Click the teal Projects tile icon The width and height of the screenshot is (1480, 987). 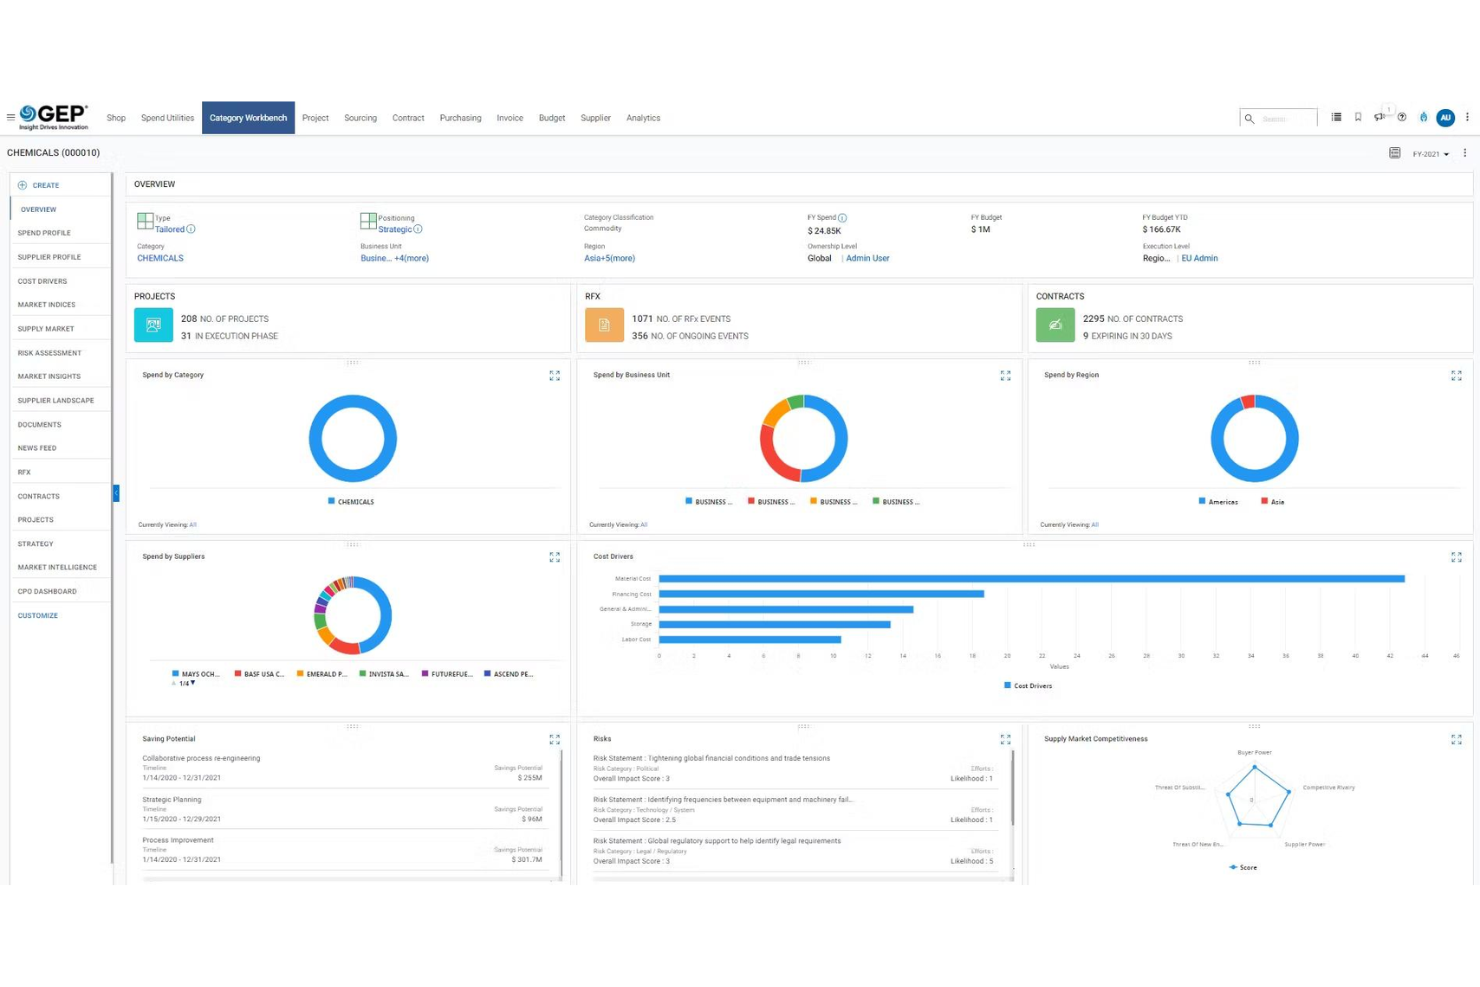153,325
